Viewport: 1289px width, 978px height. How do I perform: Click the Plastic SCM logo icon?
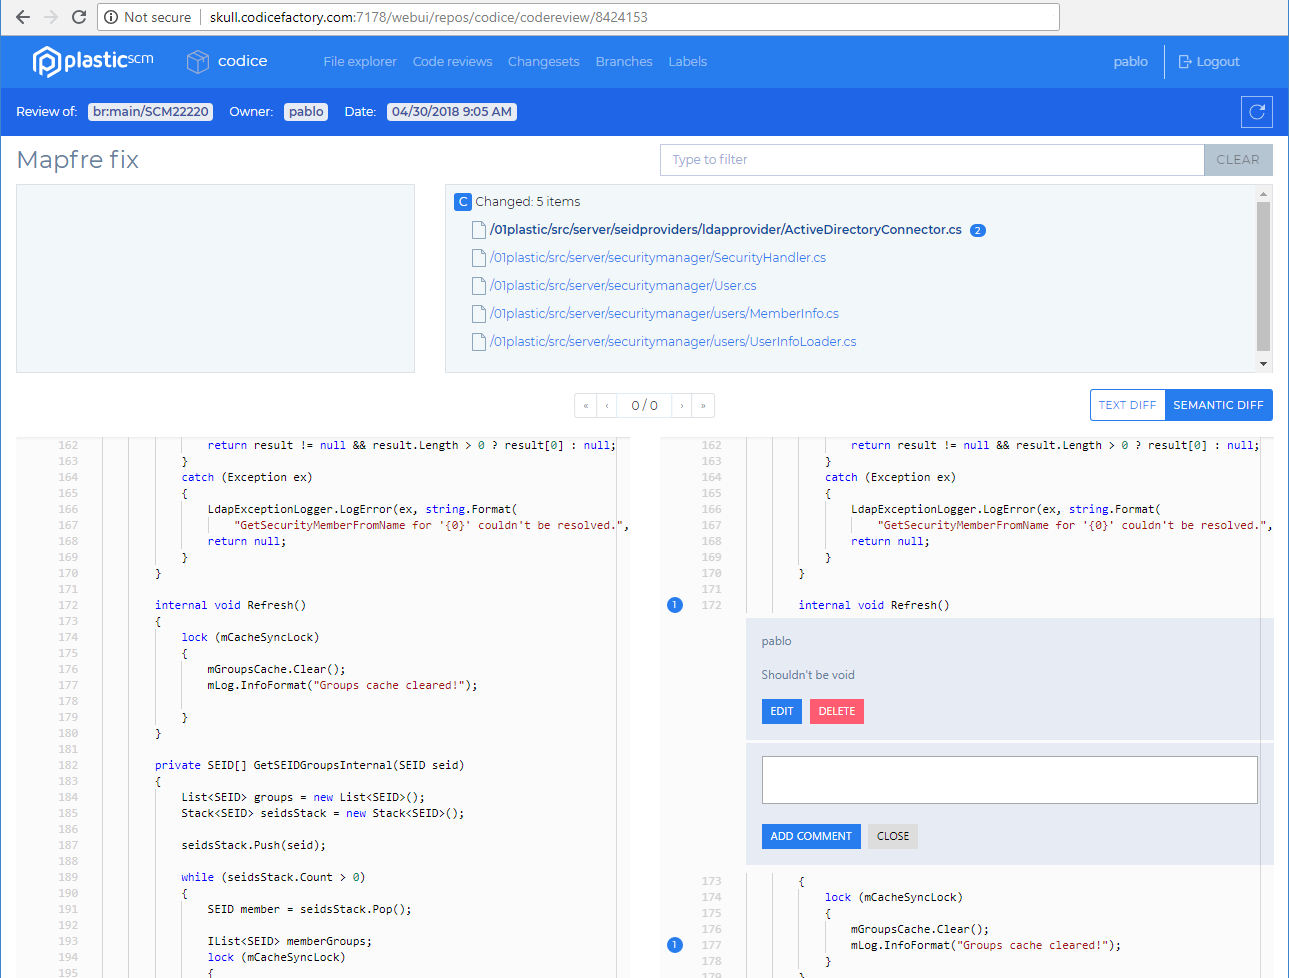click(45, 60)
